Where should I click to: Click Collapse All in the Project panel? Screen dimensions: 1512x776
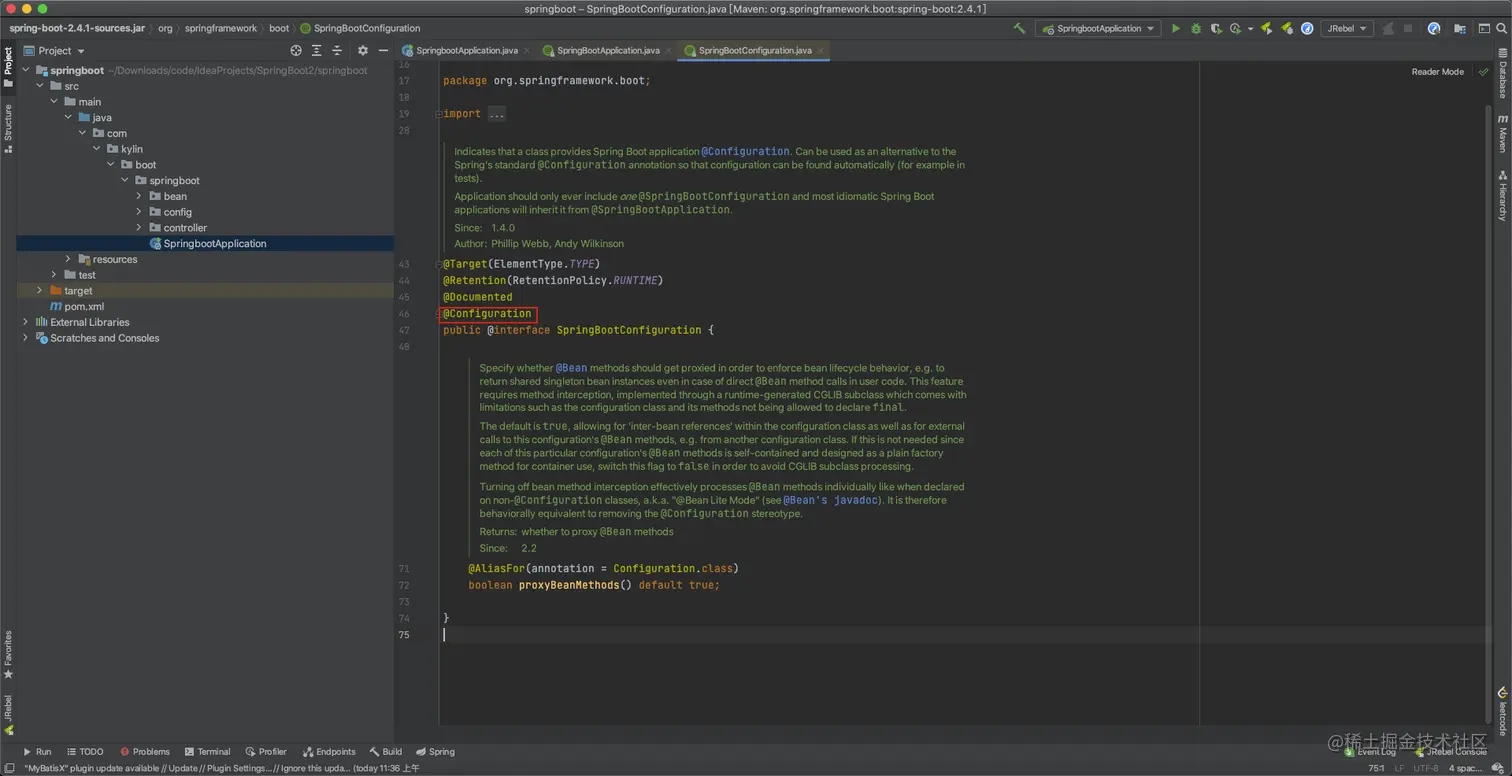click(x=337, y=50)
